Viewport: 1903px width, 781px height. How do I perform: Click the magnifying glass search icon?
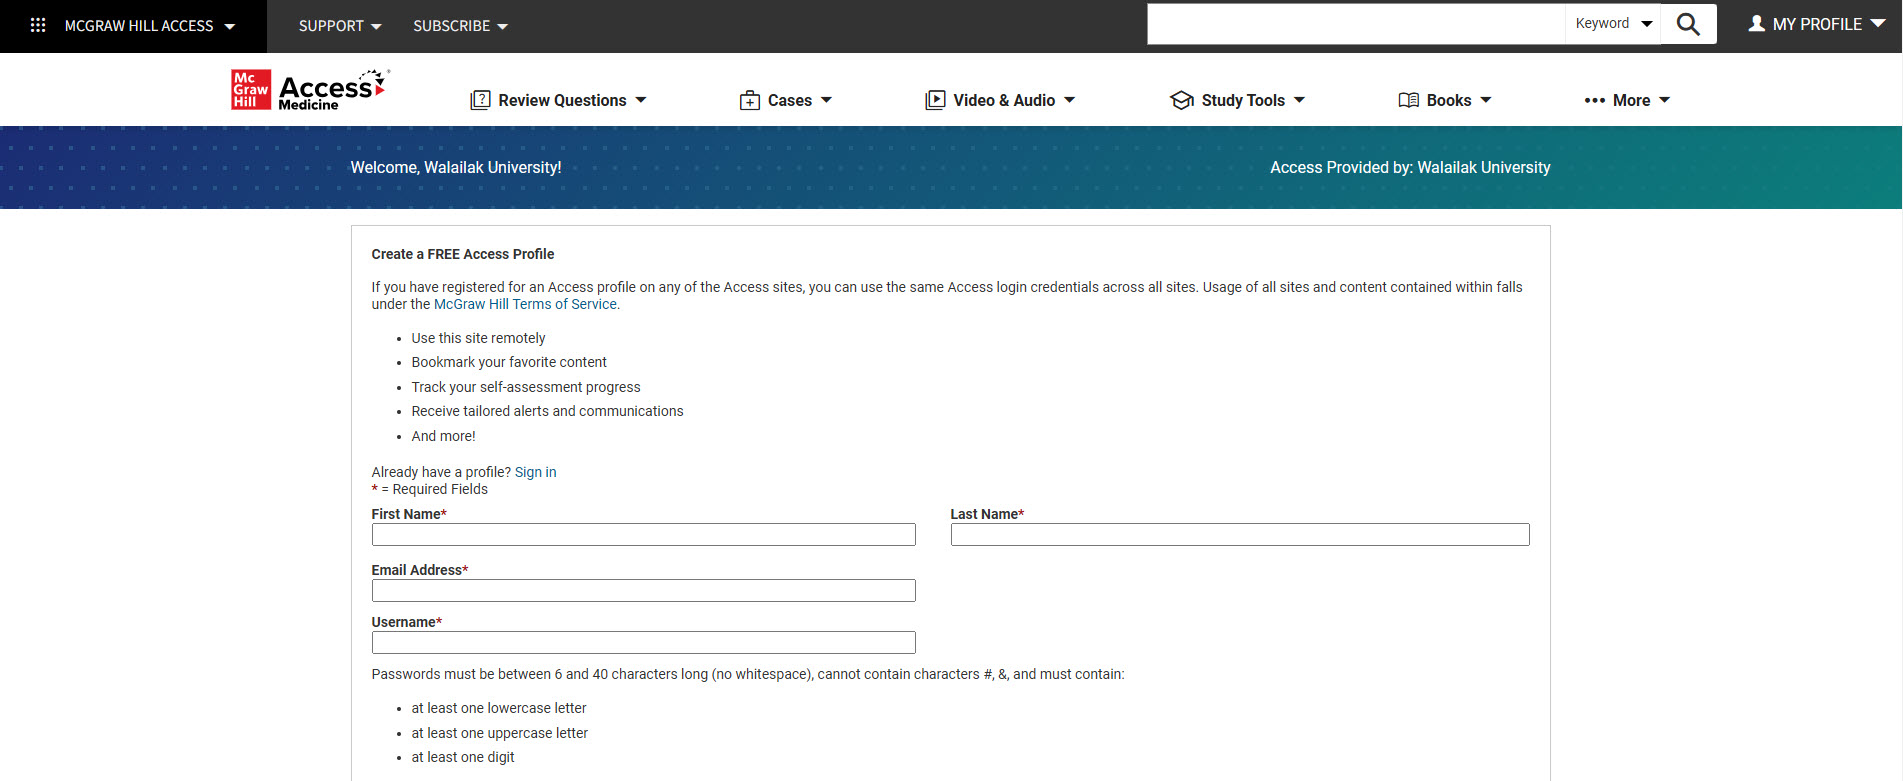1688,24
